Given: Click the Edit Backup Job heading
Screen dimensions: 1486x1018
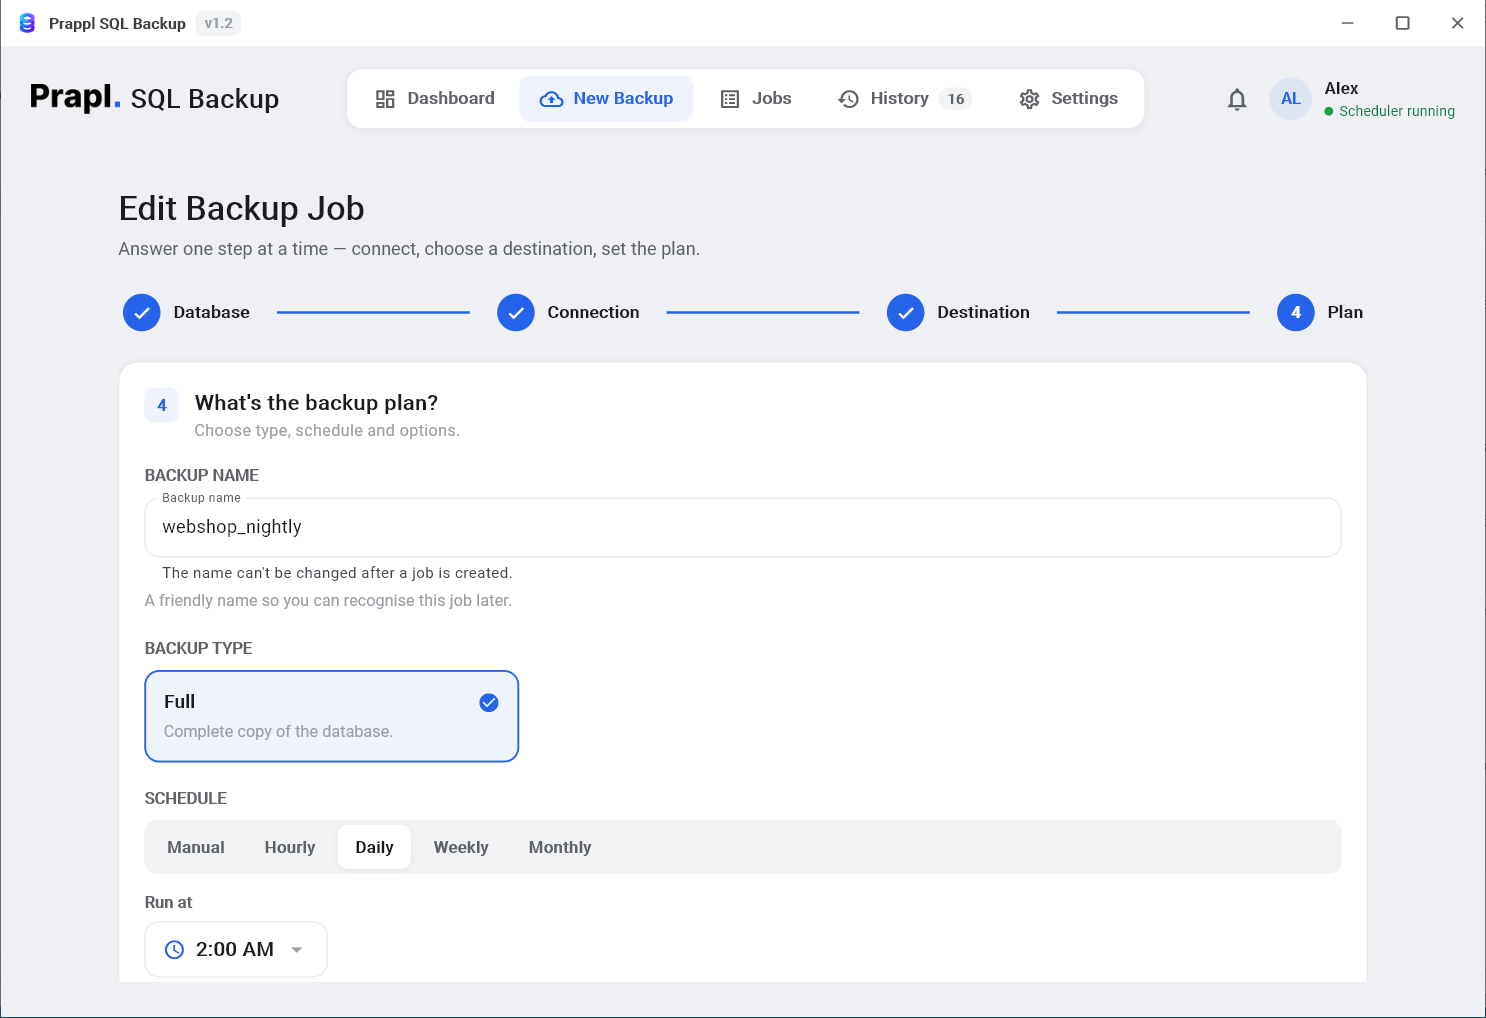Looking at the screenshot, I should [242, 208].
